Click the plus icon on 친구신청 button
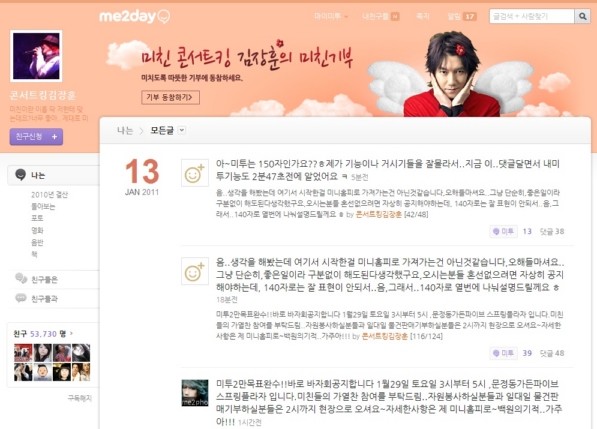597x429 pixels. 54,137
